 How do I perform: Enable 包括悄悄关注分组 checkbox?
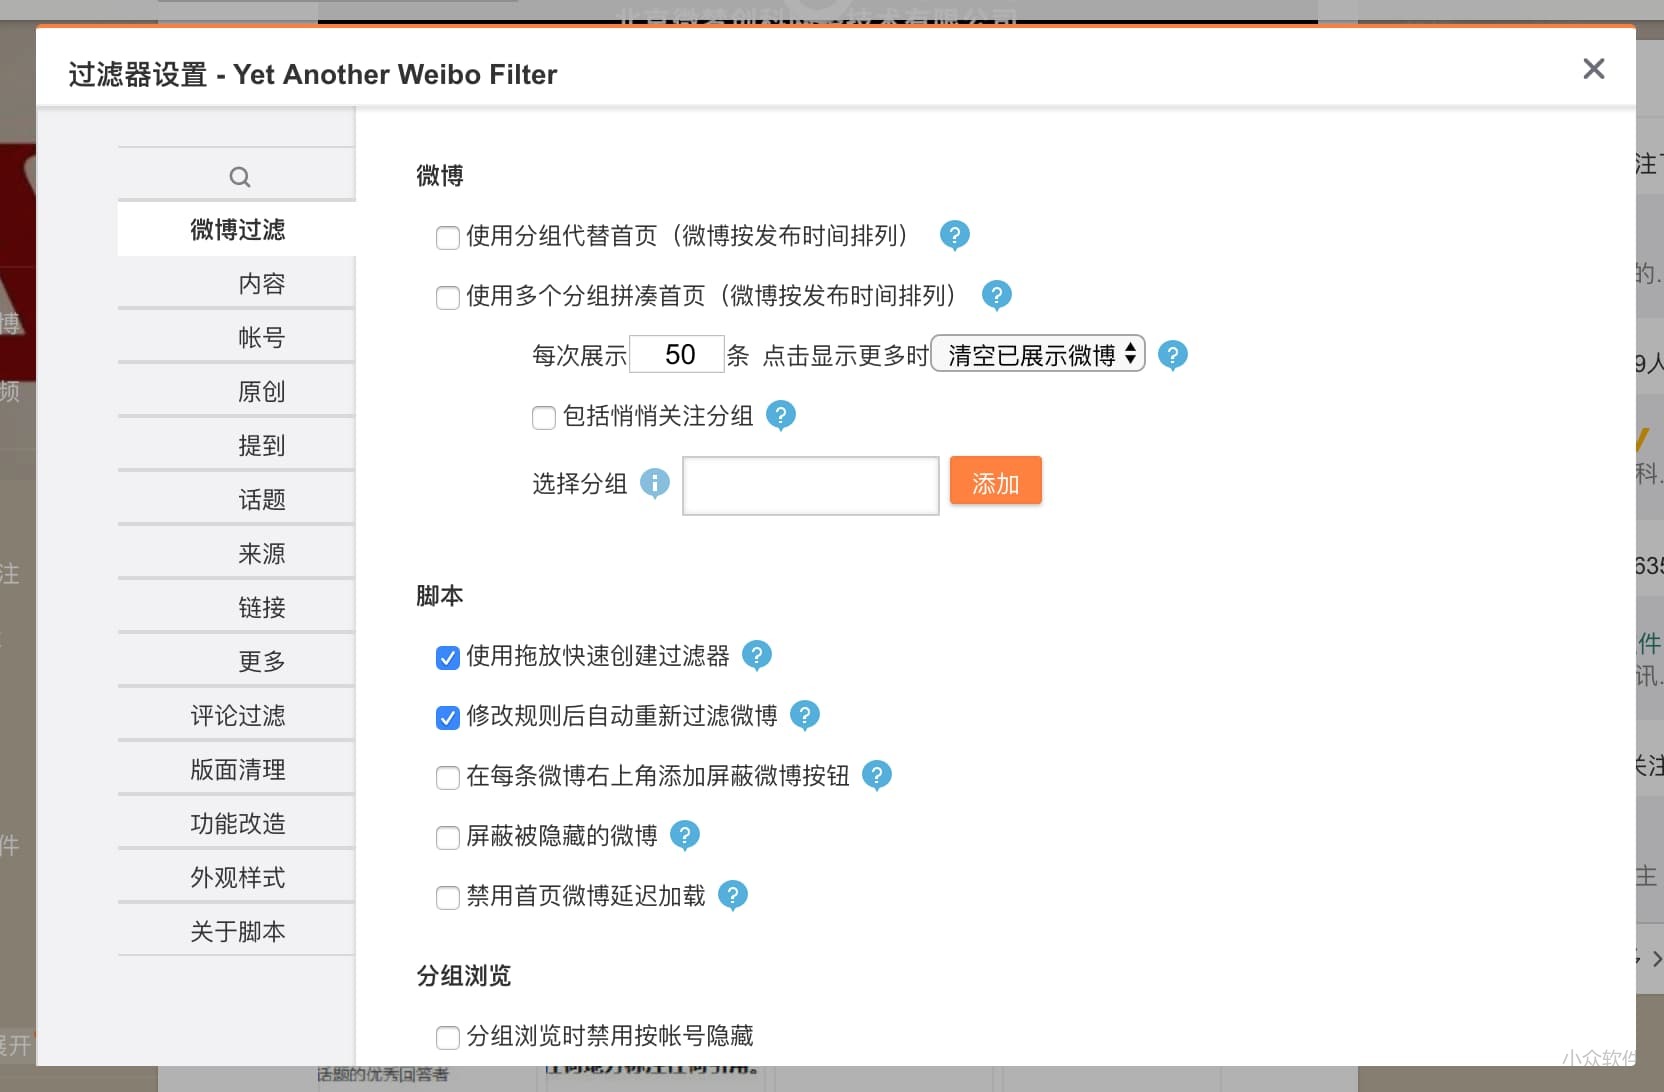pos(543,418)
